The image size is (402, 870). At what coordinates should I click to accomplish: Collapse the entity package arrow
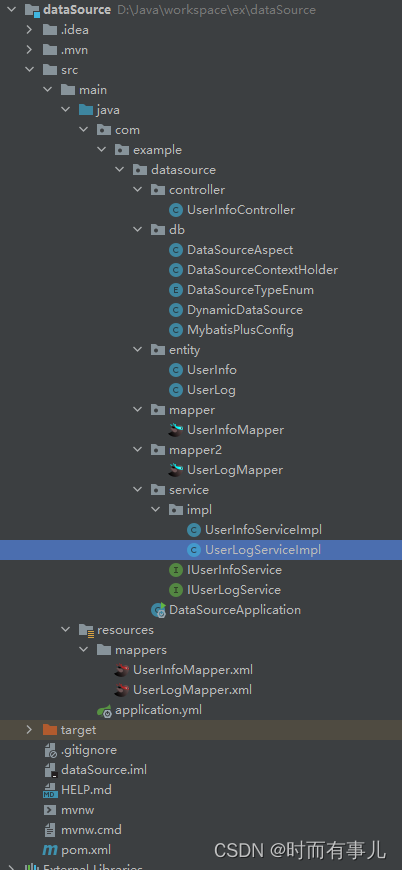[138, 350]
